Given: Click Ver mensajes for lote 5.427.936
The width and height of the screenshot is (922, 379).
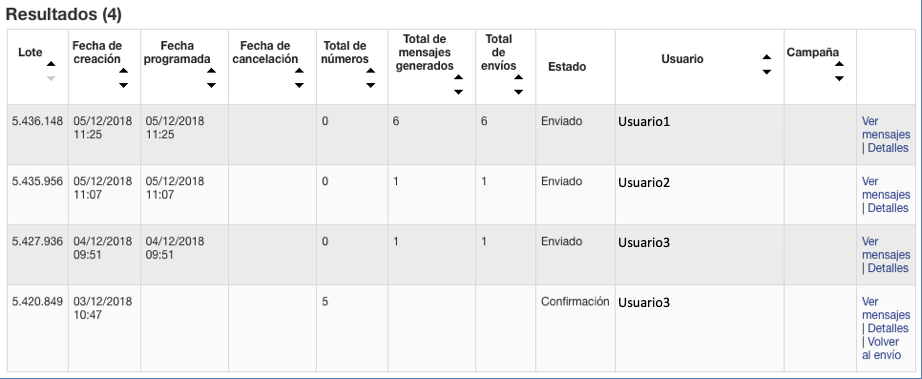Looking at the screenshot, I should 886,248.
